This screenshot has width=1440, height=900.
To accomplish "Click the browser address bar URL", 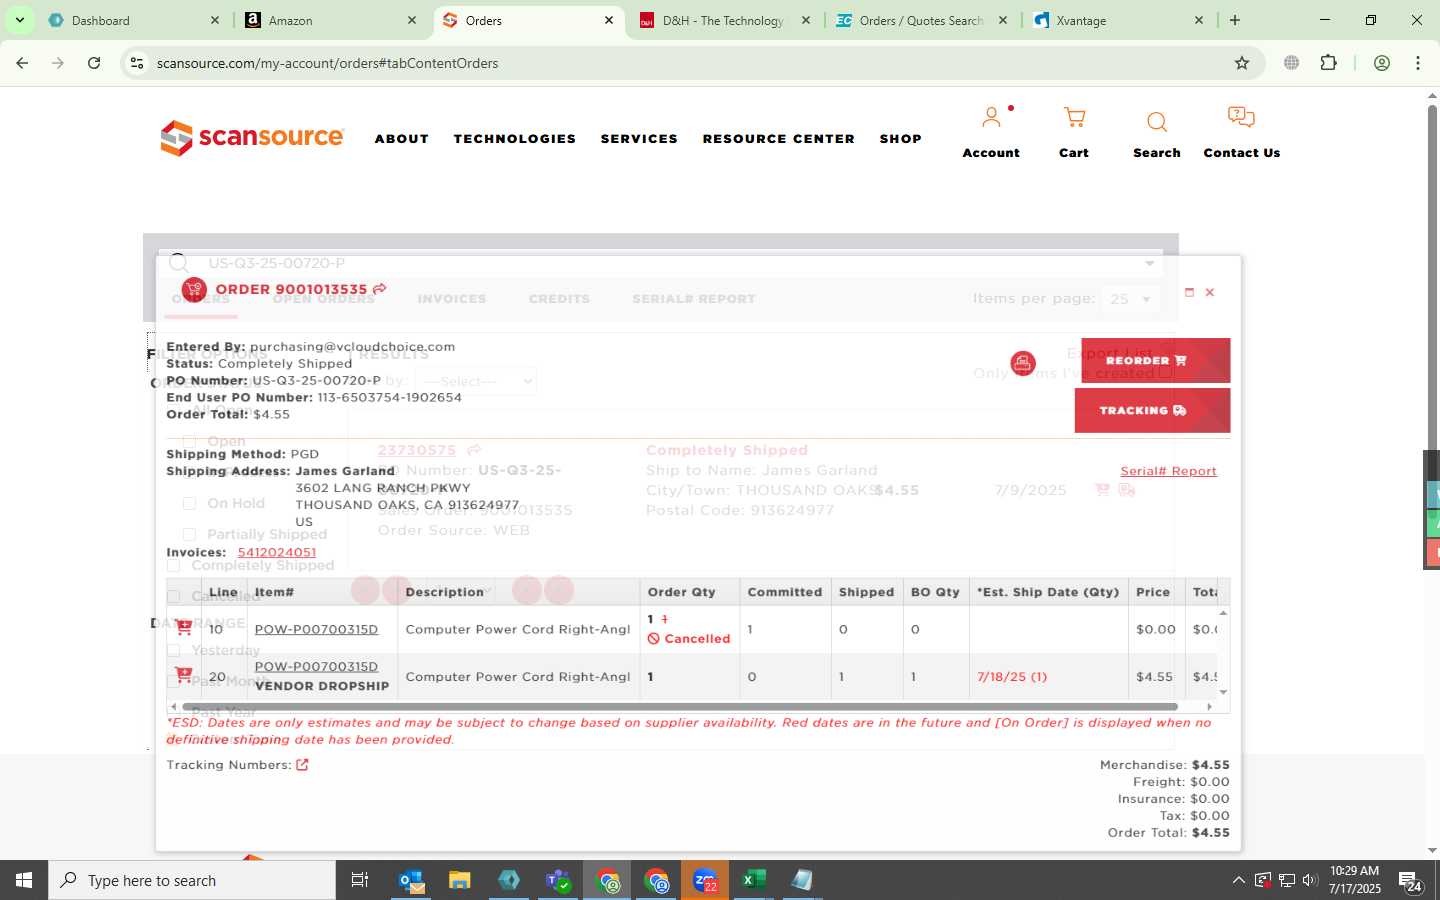I will tap(327, 63).
